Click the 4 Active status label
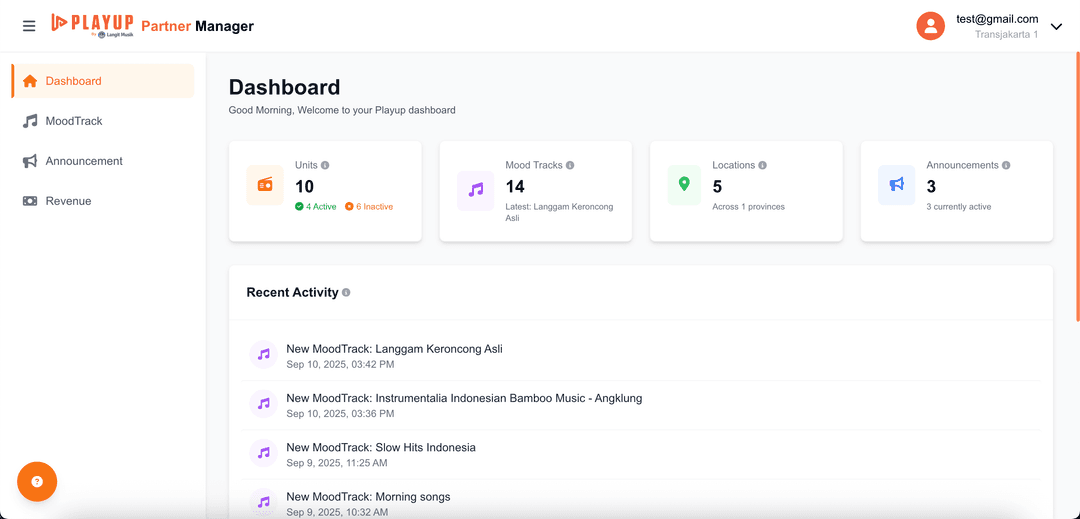This screenshot has width=1080, height=519. 316,206
